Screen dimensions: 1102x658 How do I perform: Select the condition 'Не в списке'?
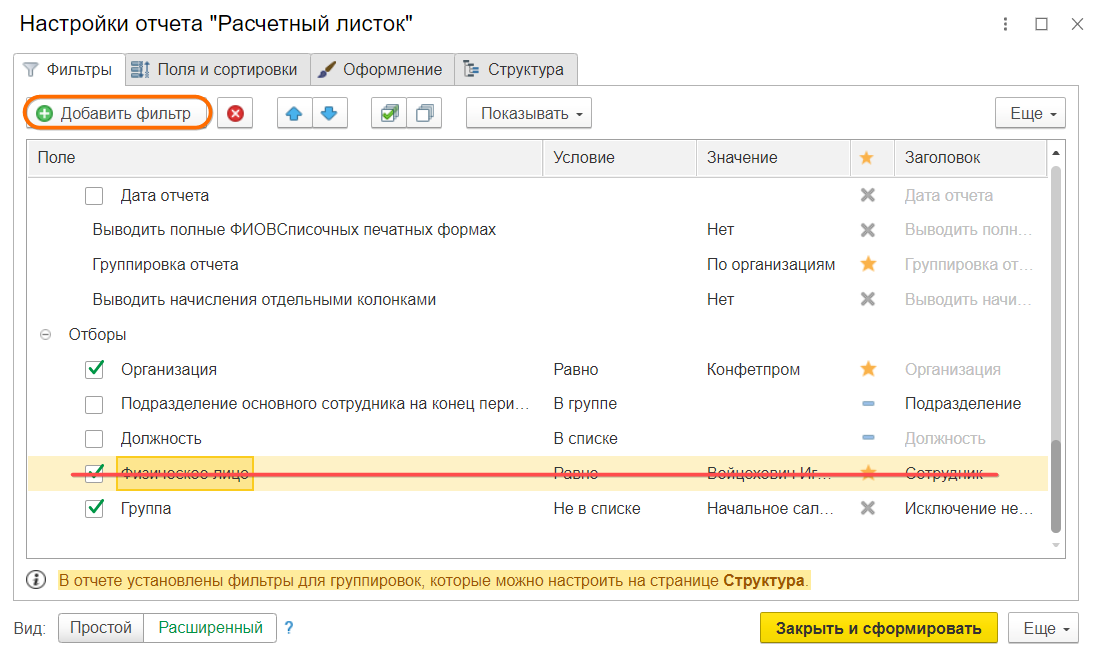pyautogui.click(x=597, y=508)
